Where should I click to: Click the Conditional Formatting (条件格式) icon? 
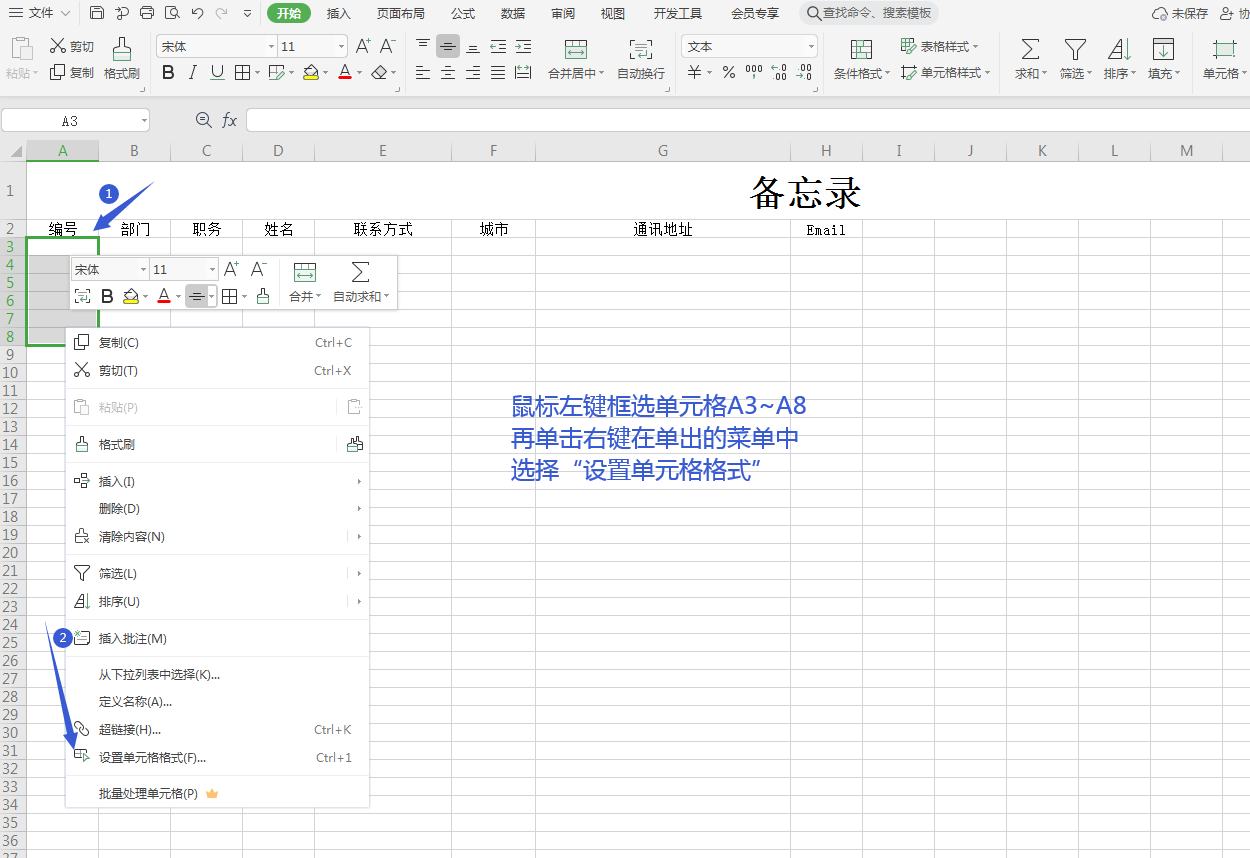[x=861, y=49]
